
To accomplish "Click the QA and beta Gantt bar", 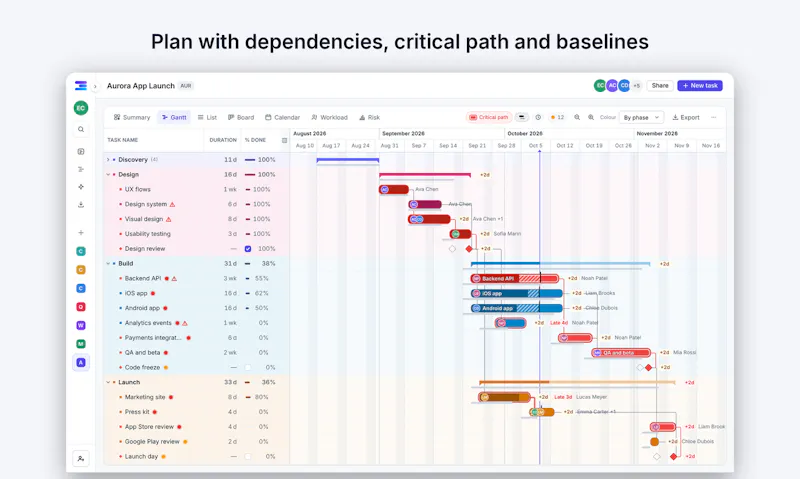I will point(621,352).
